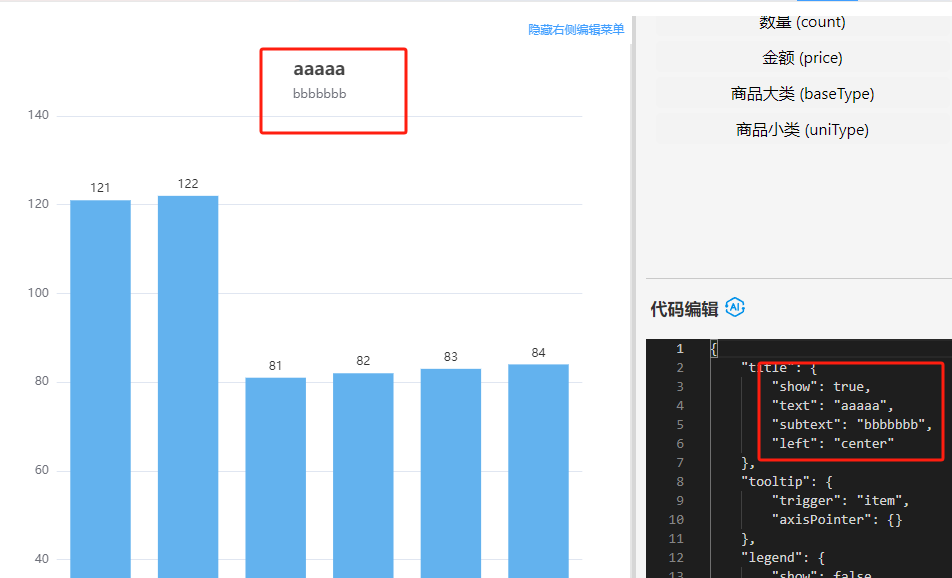This screenshot has height=578, width=952.
Task: Click the bar labeled 121 in the chart
Action: tap(100, 388)
